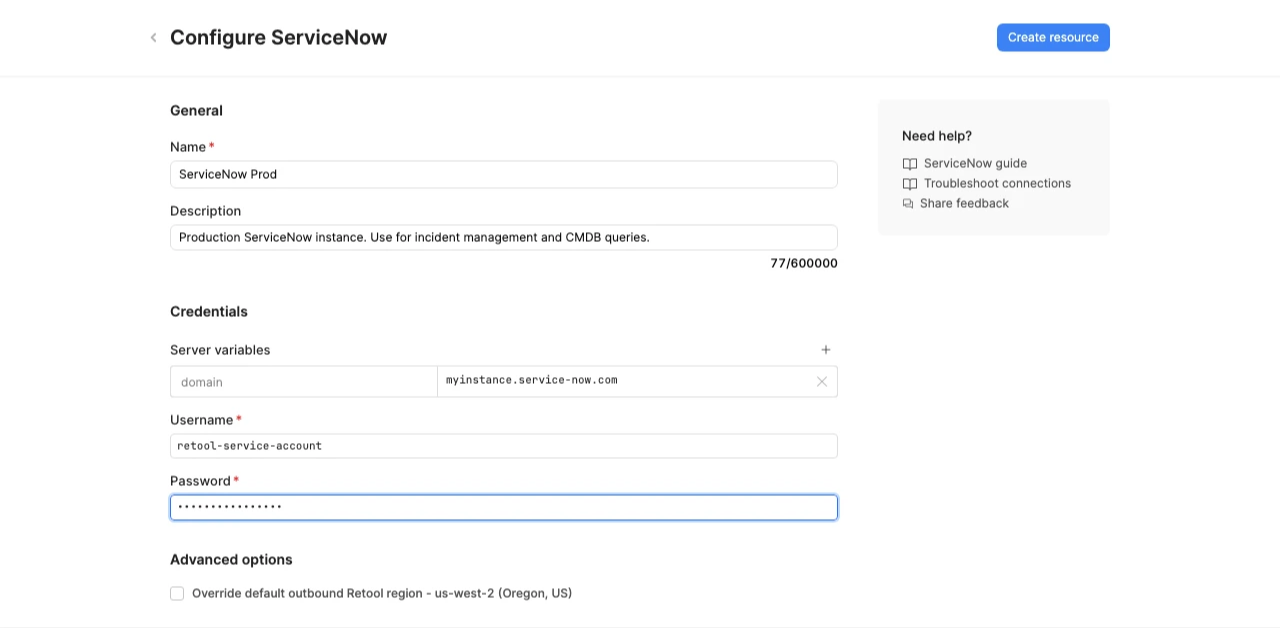Image resolution: width=1280 pixels, height=628 pixels.
Task: Click the Username field with retool-service-account
Action: tap(503, 446)
